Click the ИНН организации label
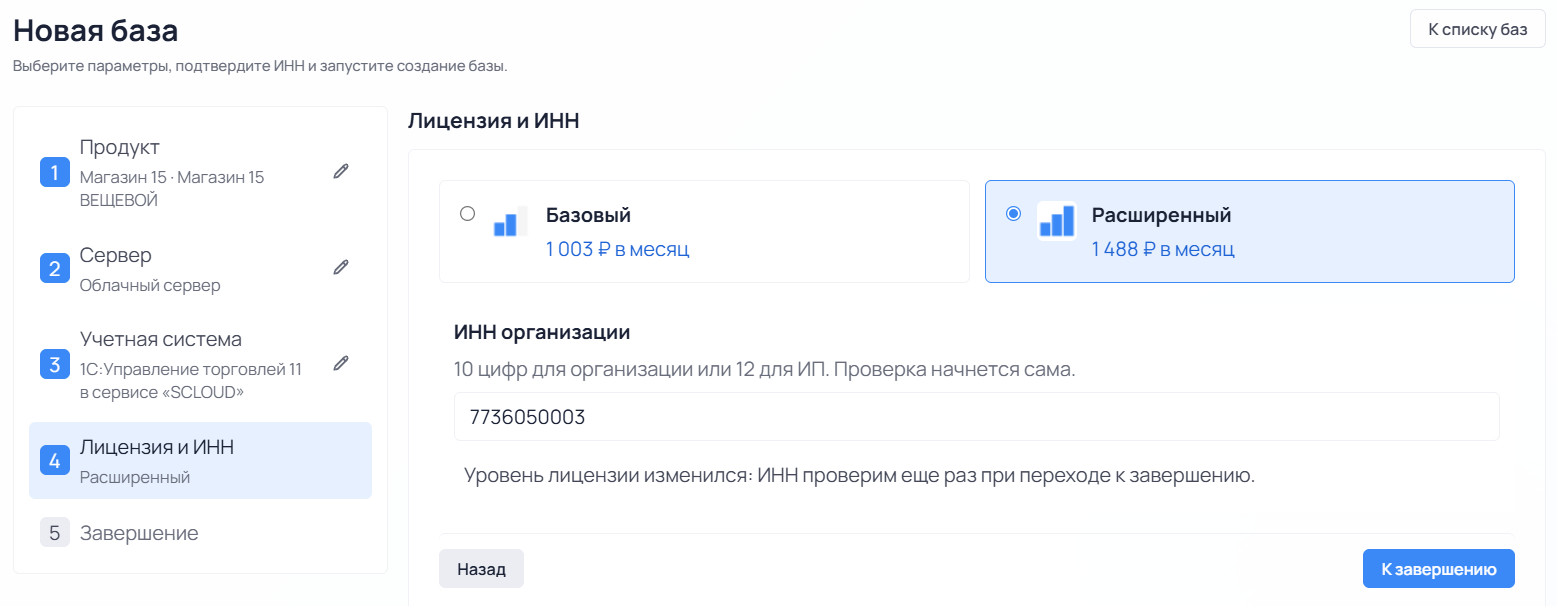The image size is (1557, 606). pyautogui.click(x=542, y=333)
